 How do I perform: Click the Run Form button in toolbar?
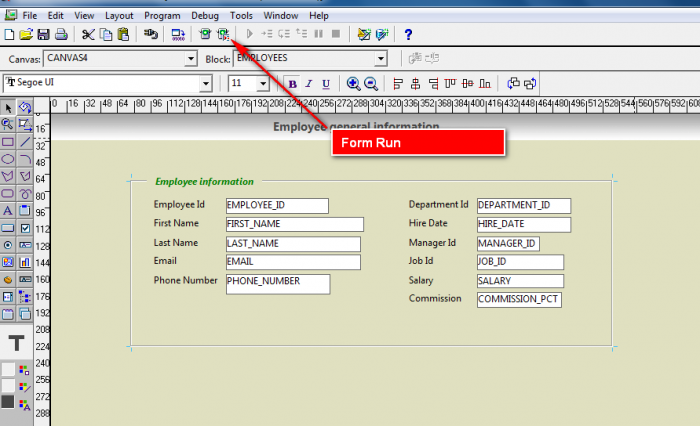click(222, 34)
